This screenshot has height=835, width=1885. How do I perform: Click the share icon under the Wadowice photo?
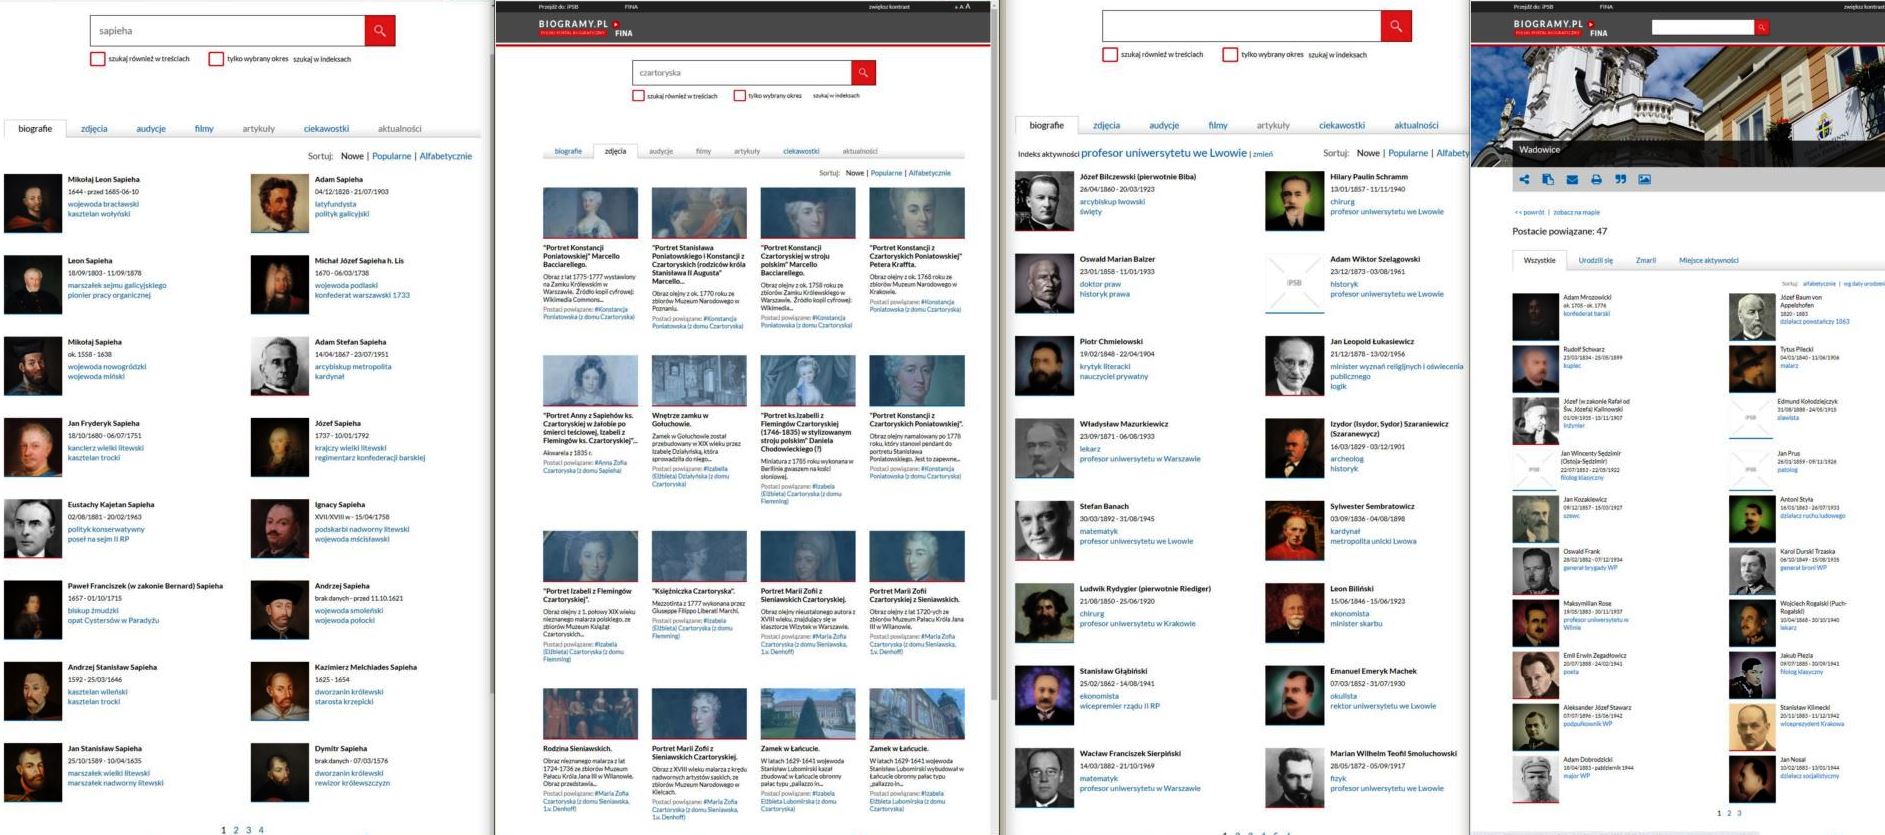(x=1524, y=180)
